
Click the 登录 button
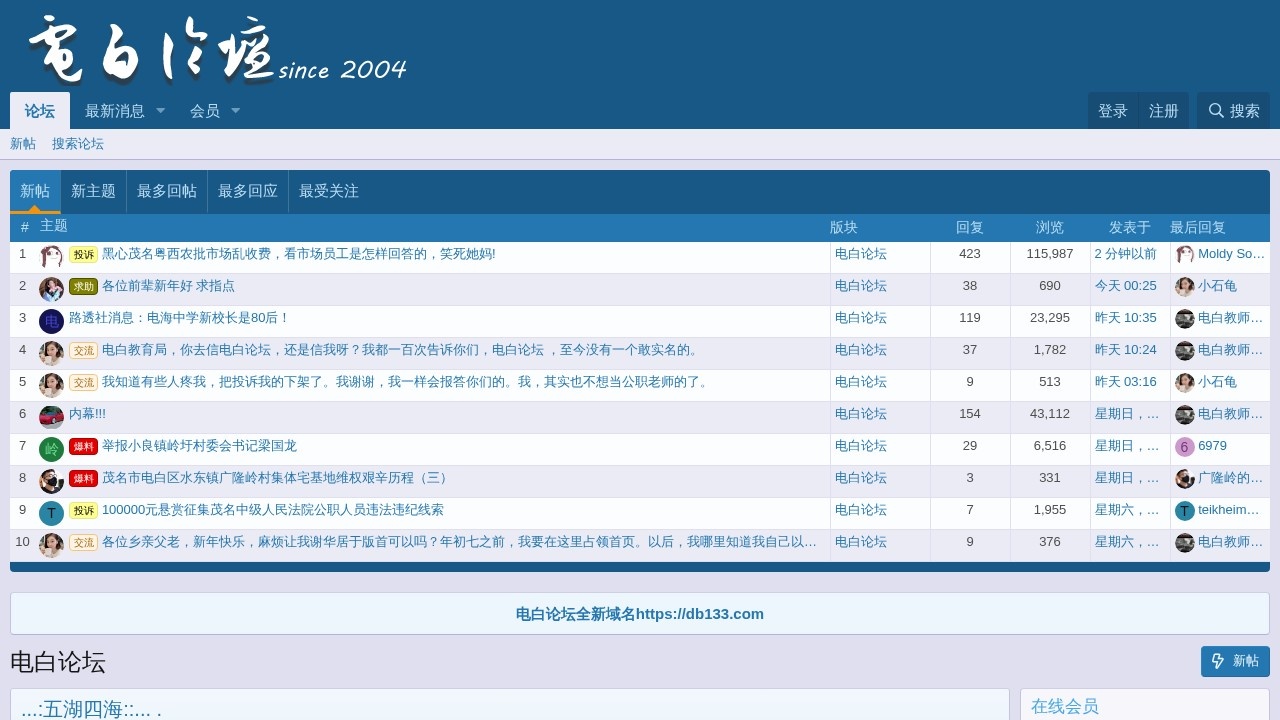coord(1112,111)
